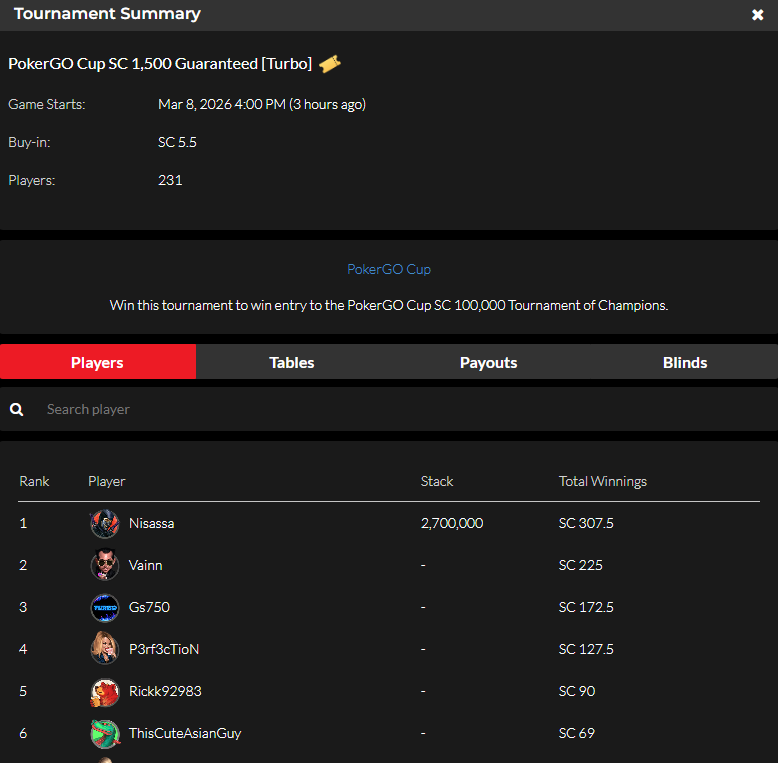778x763 pixels.
Task: Select player name Vainn
Action: coord(145,565)
